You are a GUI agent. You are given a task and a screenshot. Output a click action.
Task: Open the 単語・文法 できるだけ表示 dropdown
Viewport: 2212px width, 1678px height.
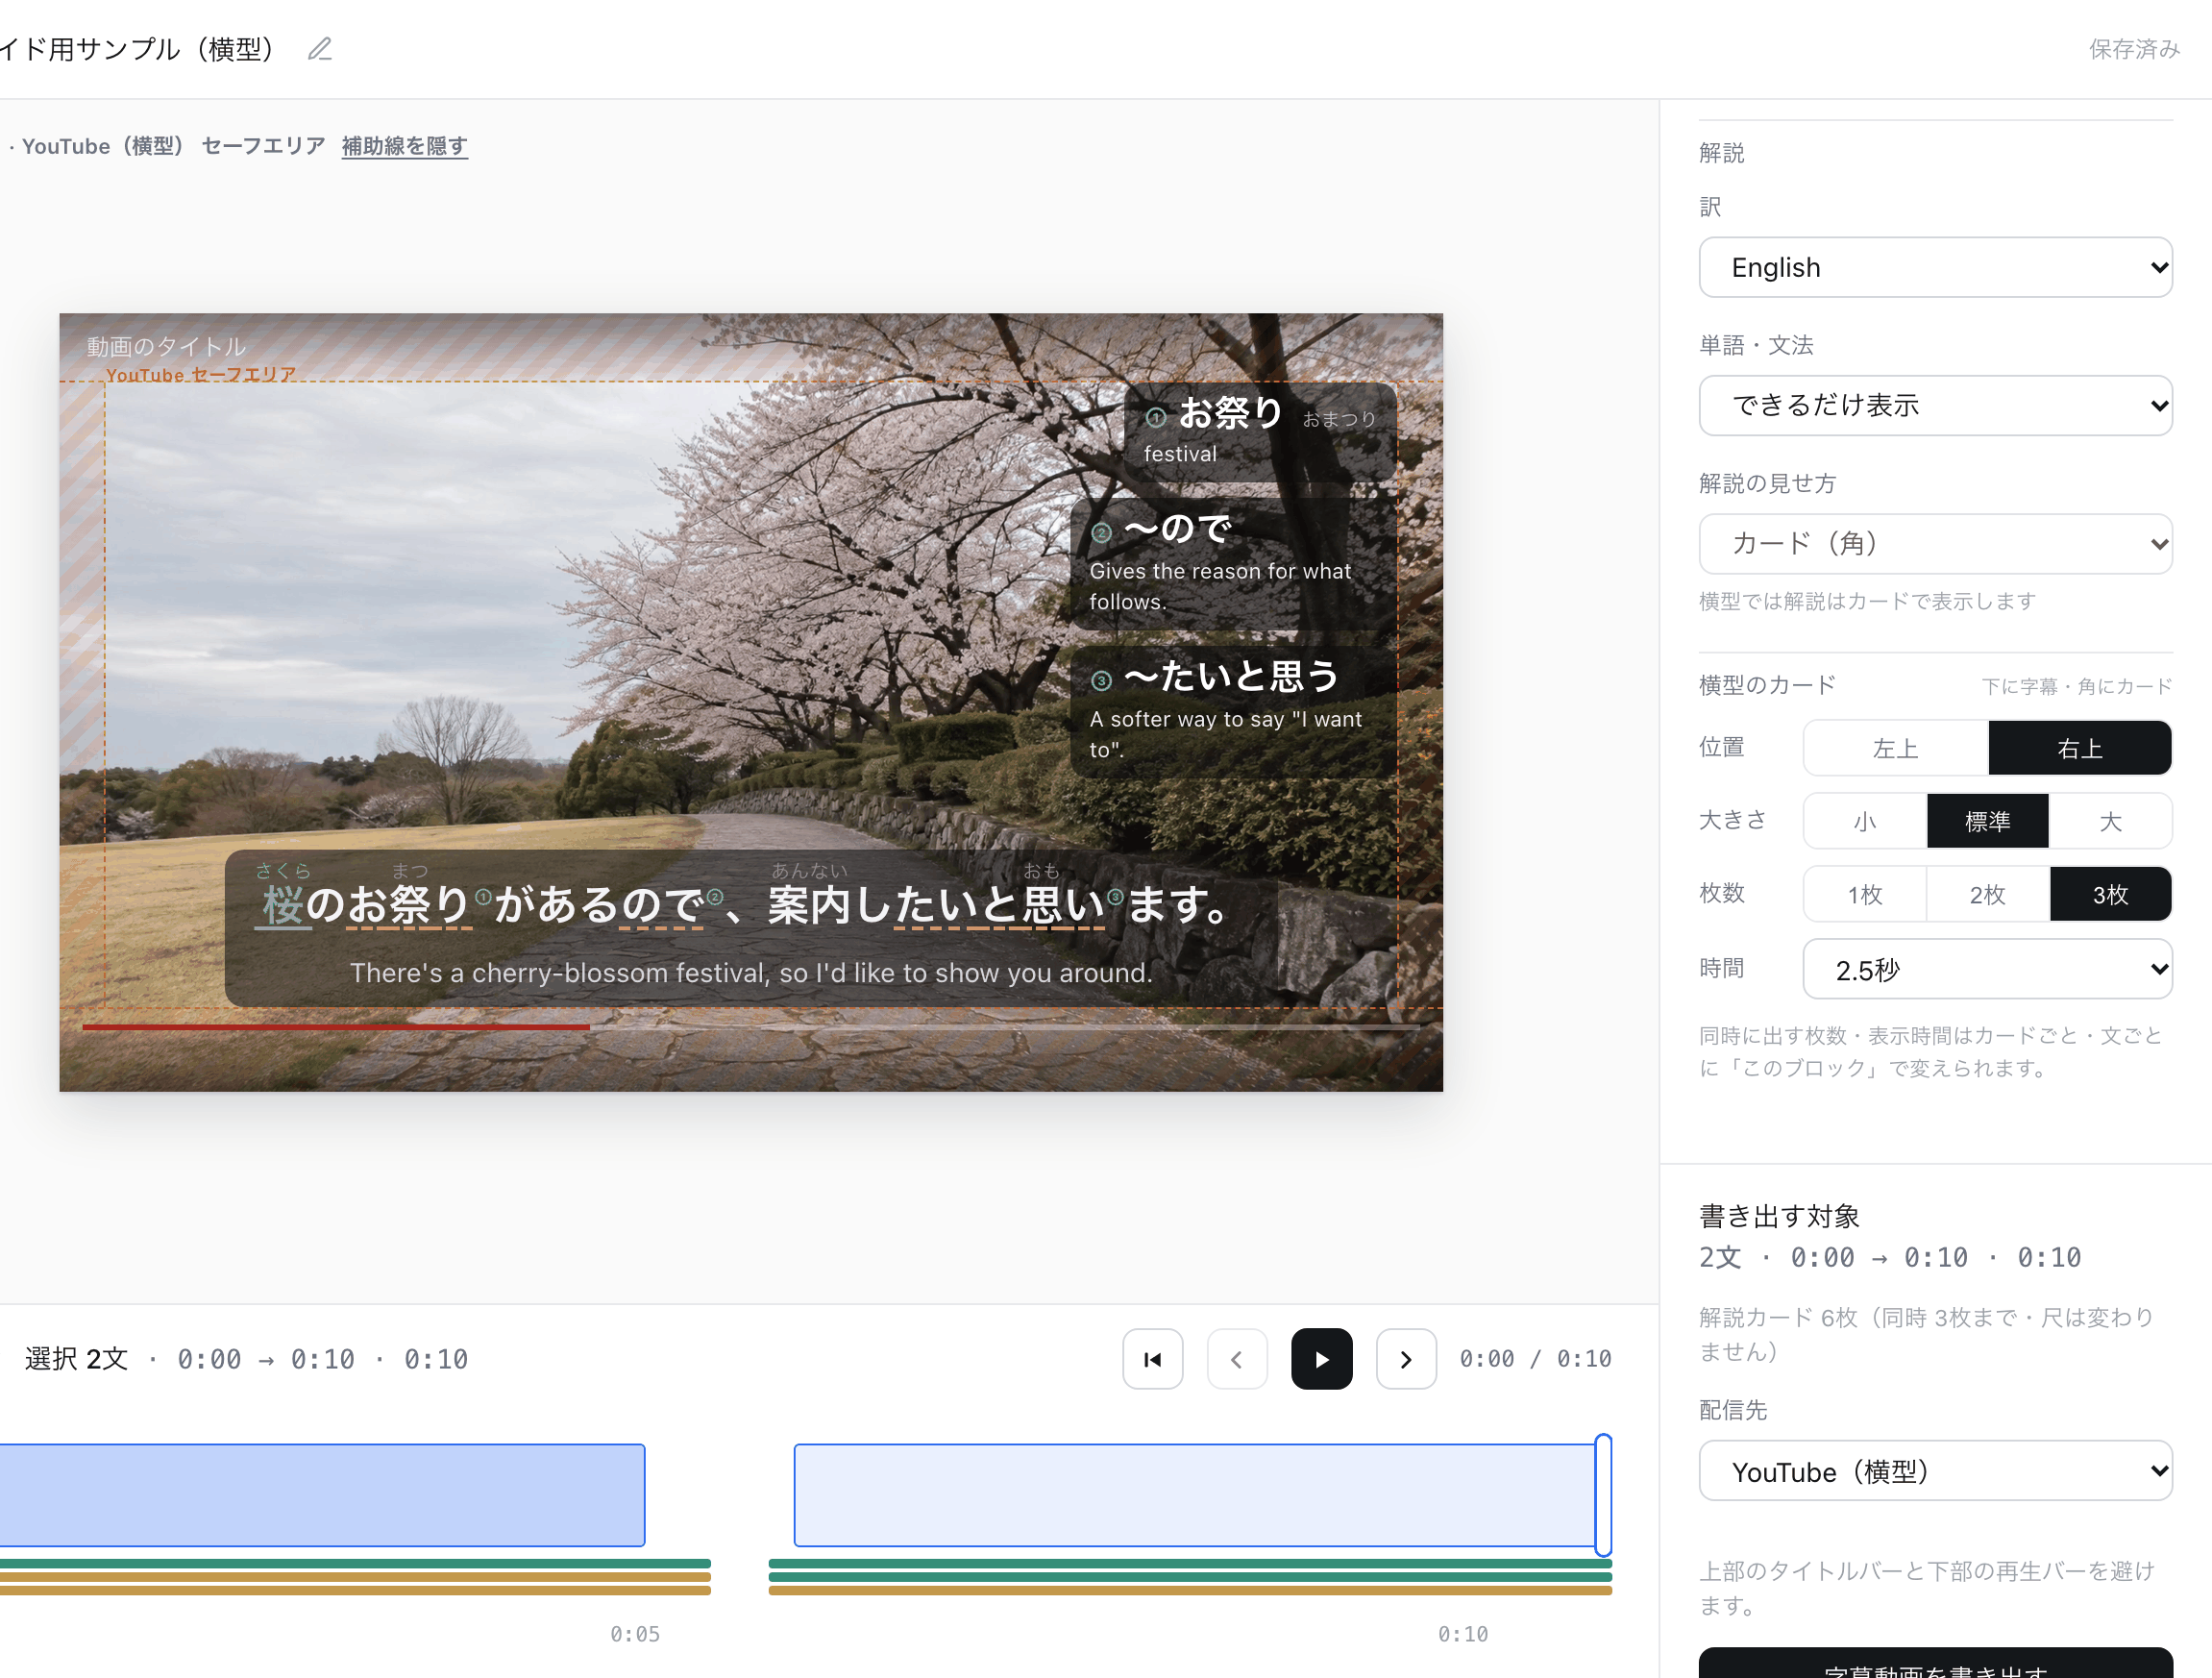pyautogui.click(x=1935, y=405)
